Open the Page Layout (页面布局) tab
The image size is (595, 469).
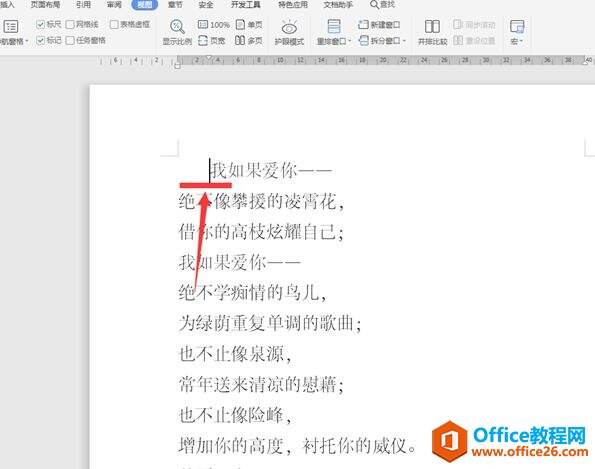[x=45, y=5]
